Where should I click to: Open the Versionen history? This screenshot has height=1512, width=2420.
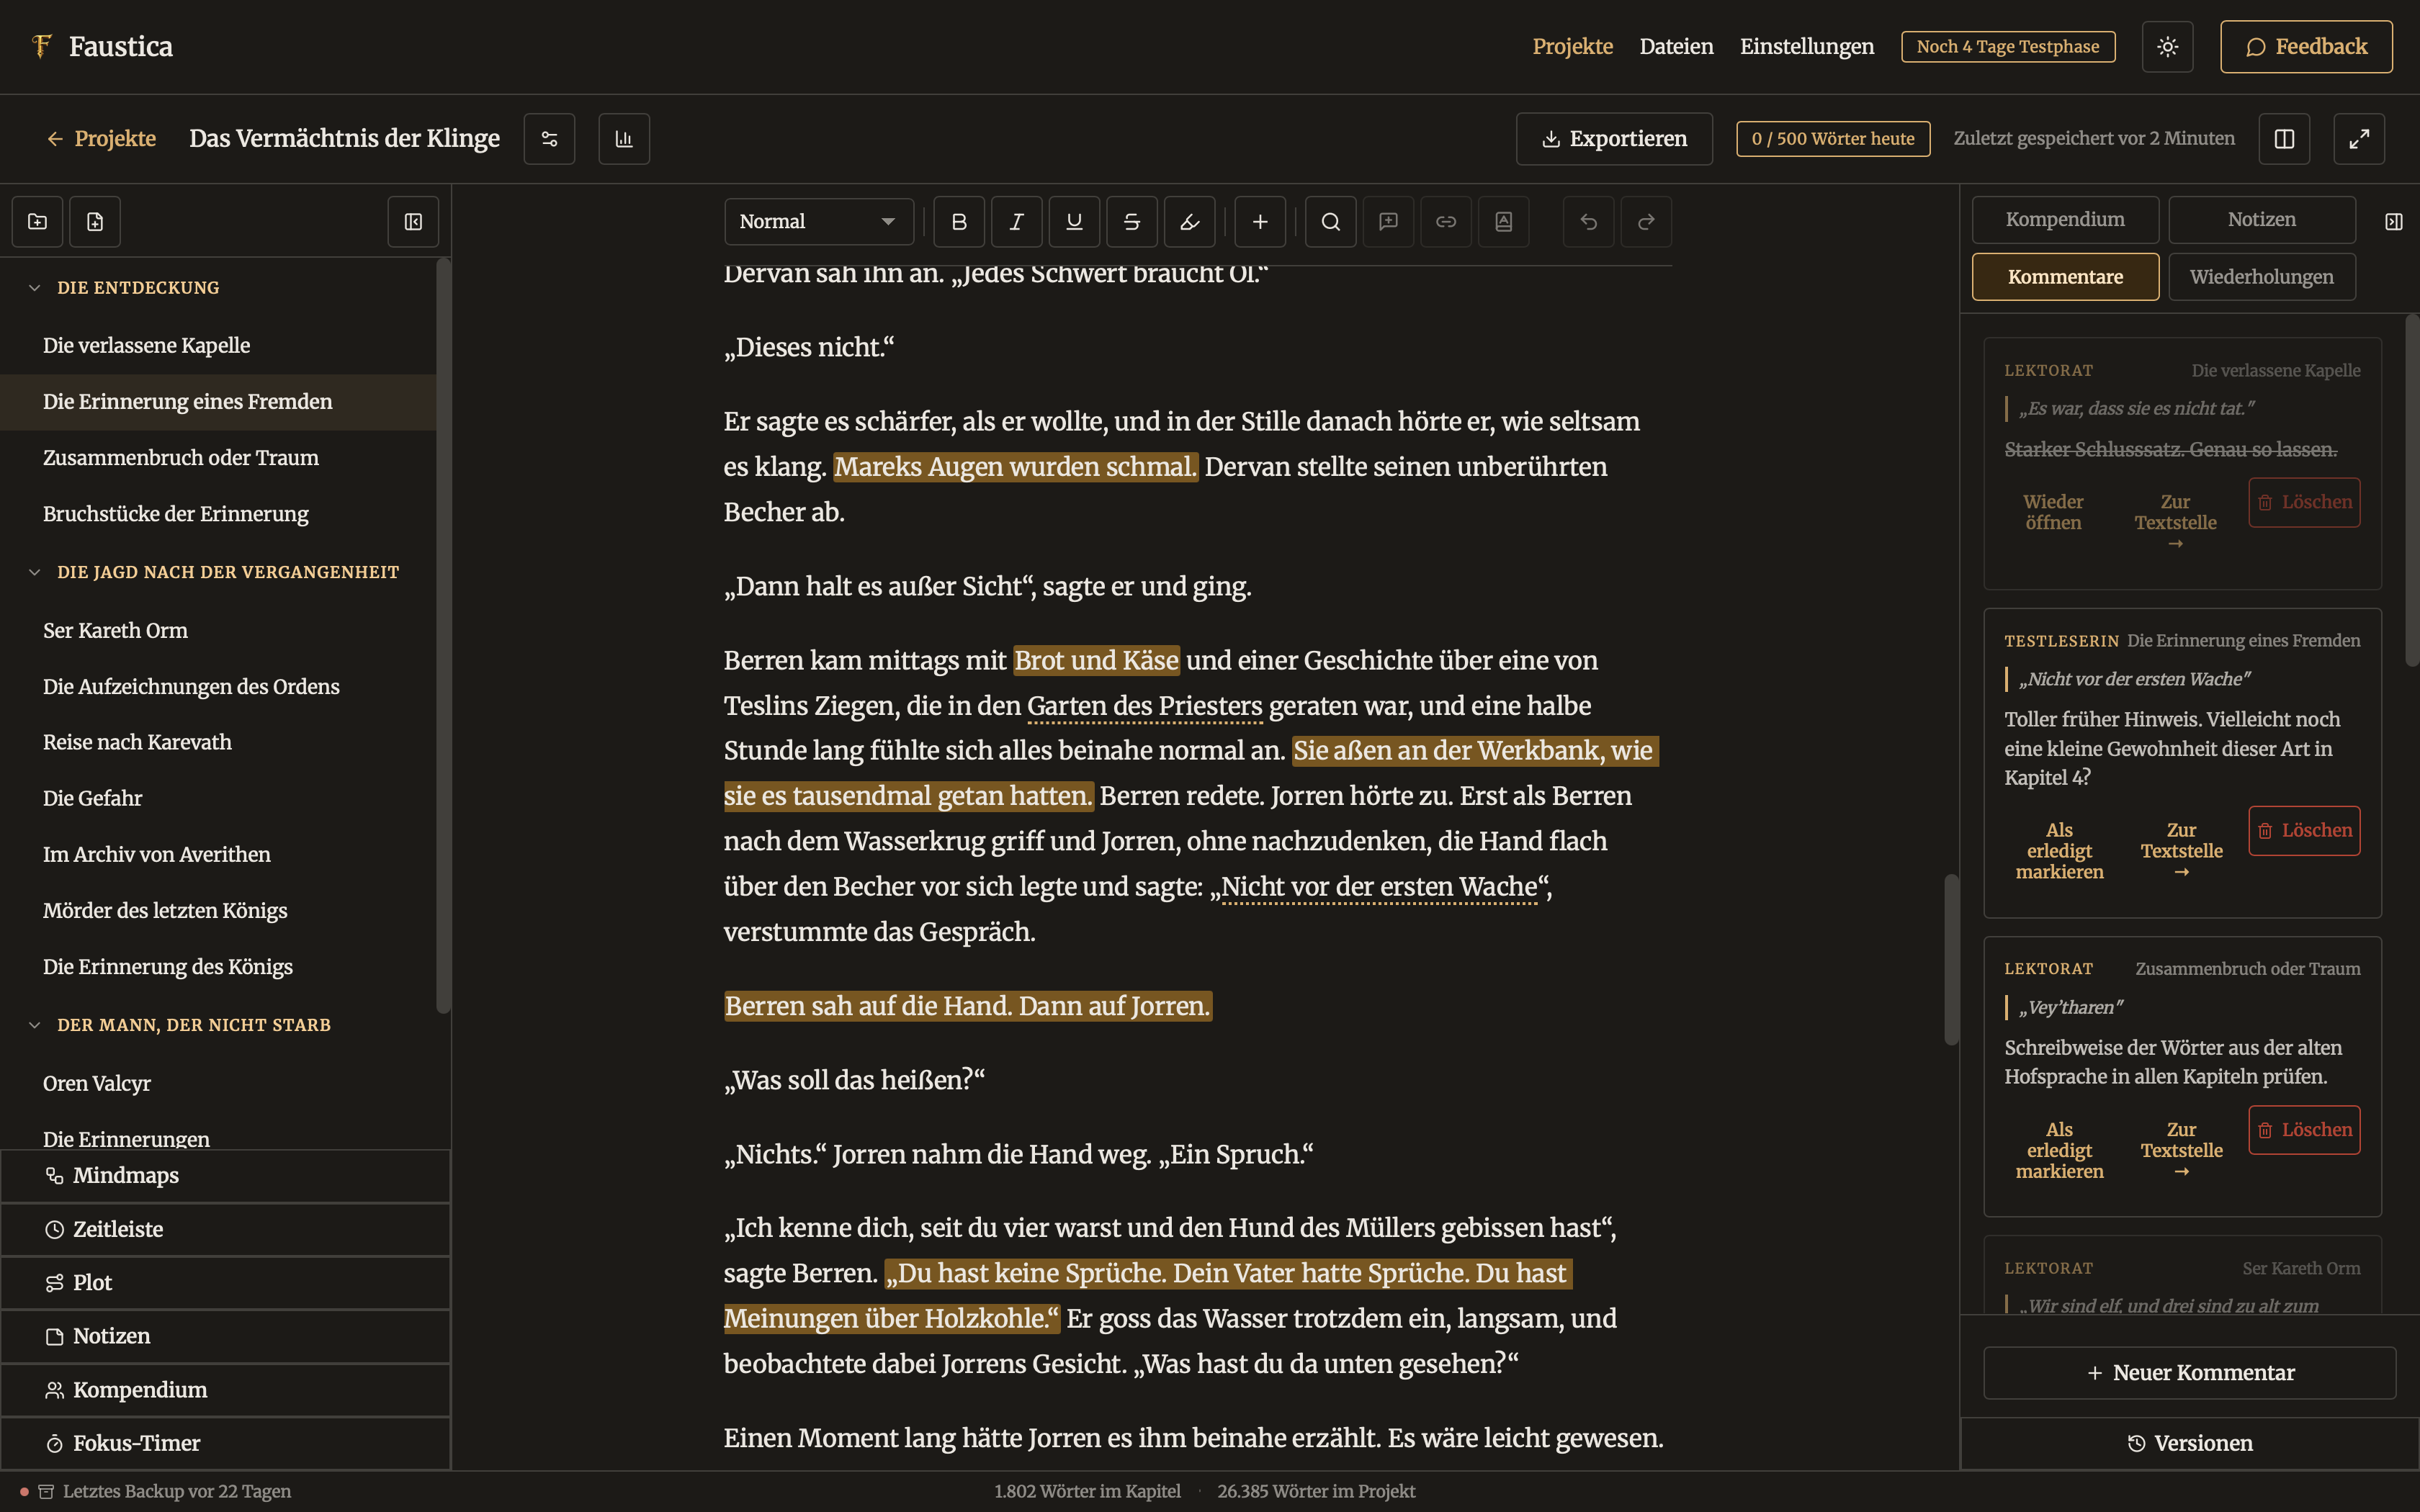[2190, 1443]
